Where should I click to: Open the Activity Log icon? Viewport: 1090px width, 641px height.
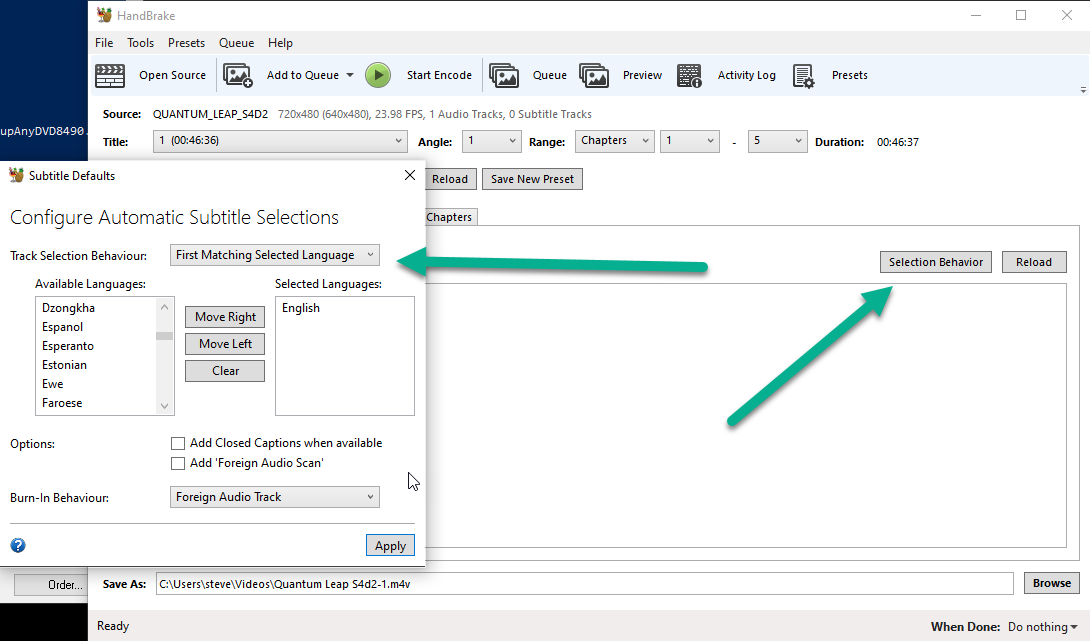[x=689, y=75]
